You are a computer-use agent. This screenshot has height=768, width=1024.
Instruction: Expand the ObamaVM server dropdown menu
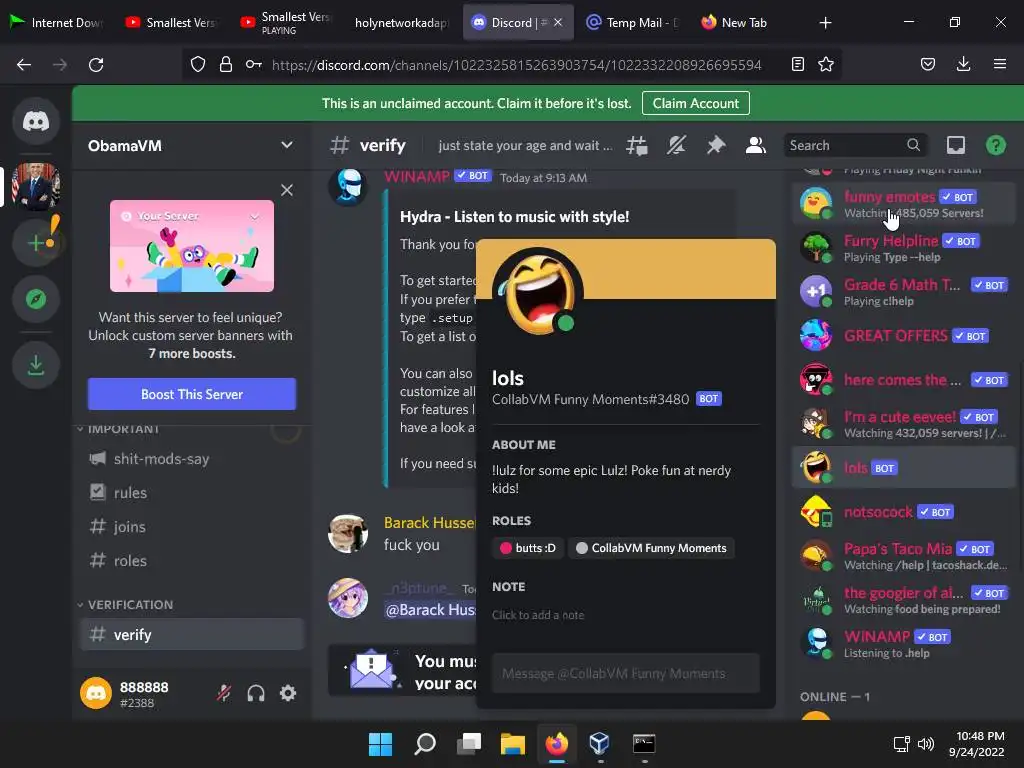[x=287, y=145]
